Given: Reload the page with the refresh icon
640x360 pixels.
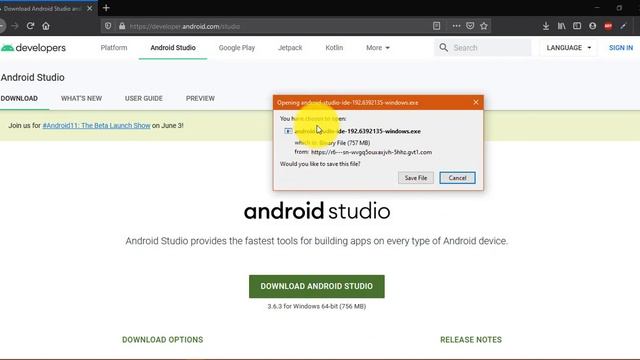Looking at the screenshot, I should click(30, 26).
